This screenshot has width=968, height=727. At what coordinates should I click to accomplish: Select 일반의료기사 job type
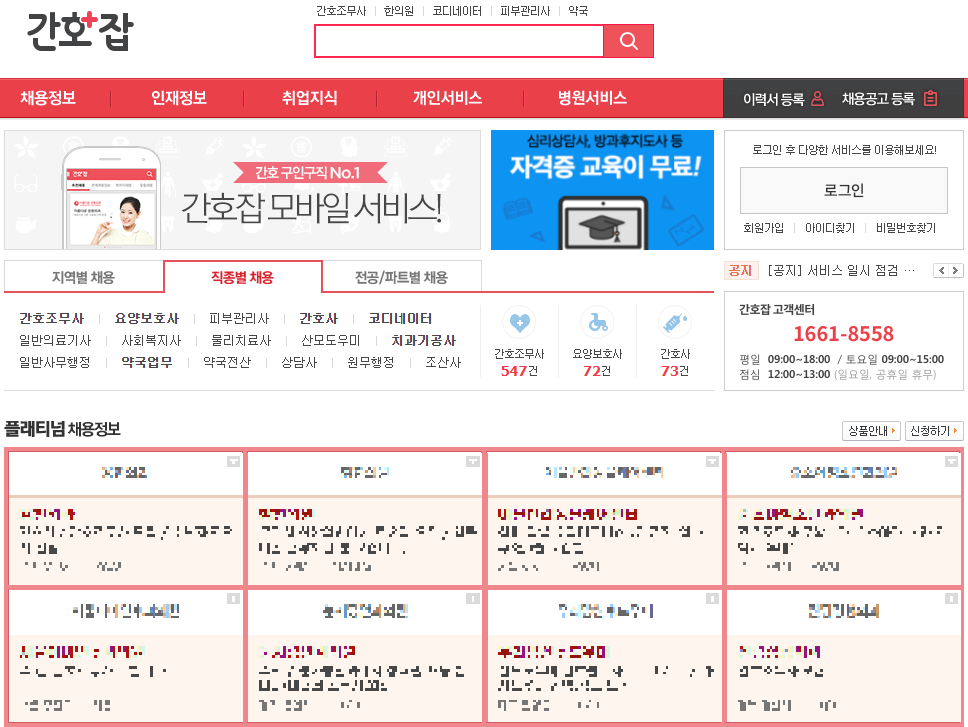55,341
